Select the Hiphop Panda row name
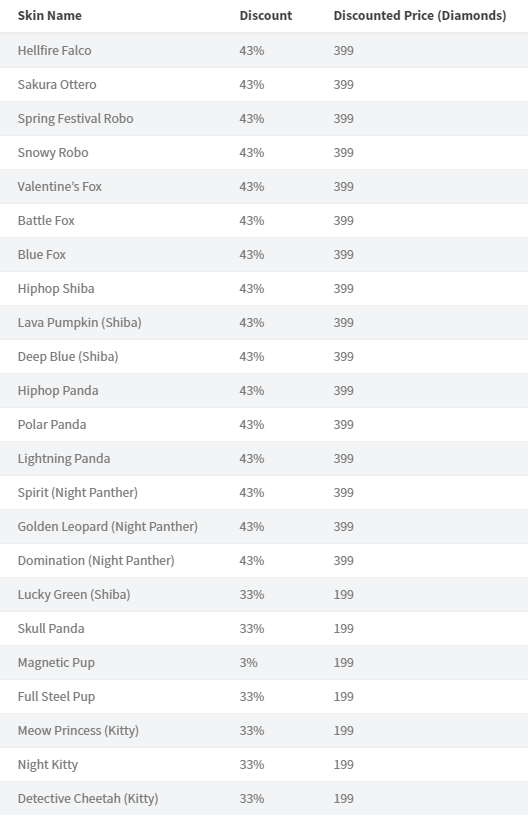 (58, 391)
